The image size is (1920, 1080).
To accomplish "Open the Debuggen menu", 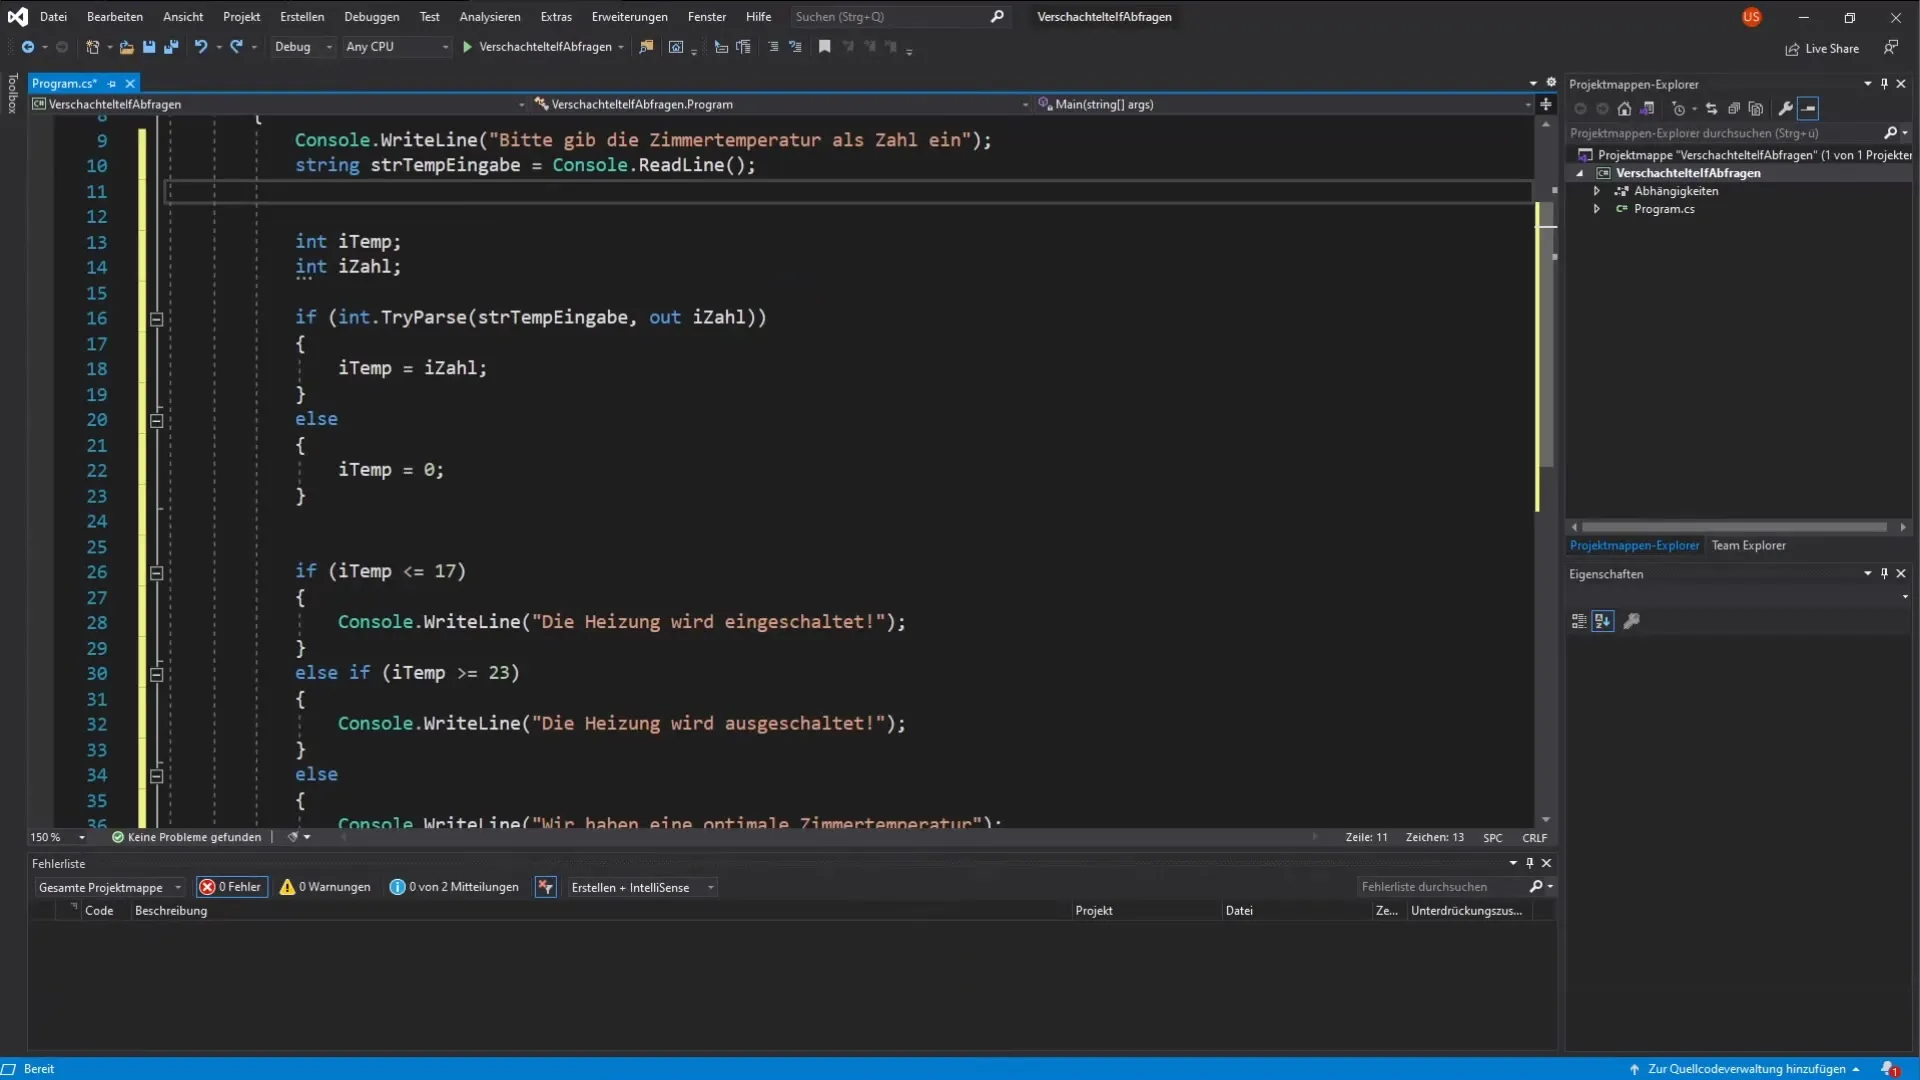I will pos(371,17).
